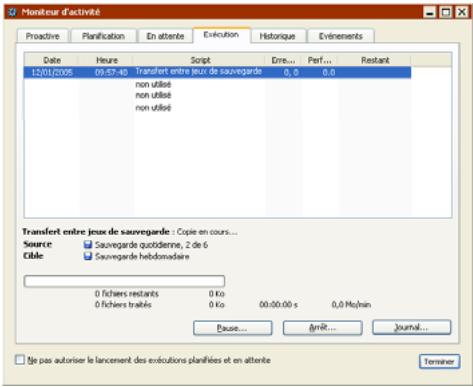Click the '00:00:00 s' elapsed time
This screenshot has height=387, width=473.
coord(279,305)
